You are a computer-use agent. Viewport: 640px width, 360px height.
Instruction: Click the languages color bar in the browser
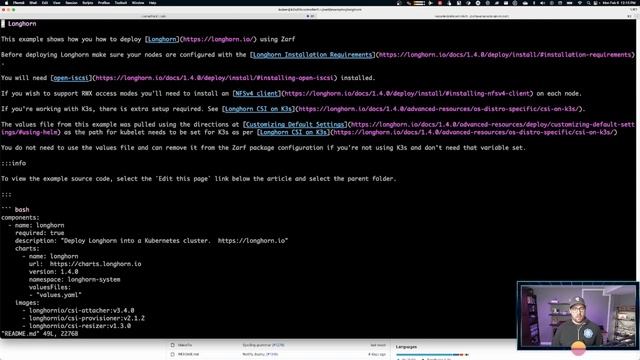pos(432,354)
